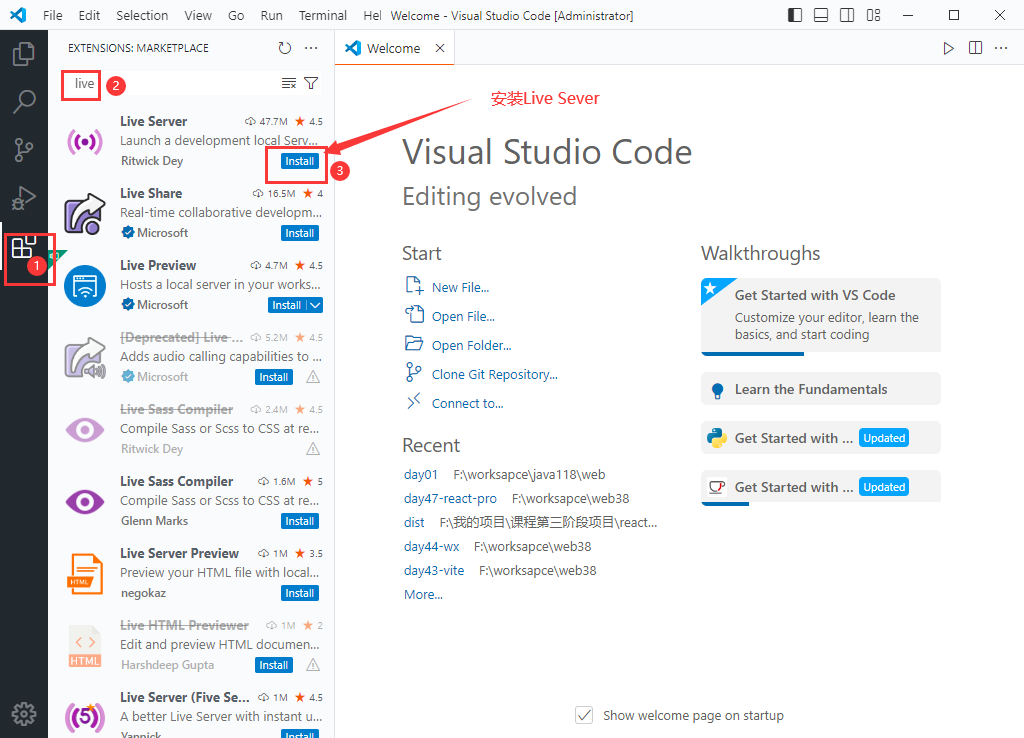Image resolution: width=1024 pixels, height=738 pixels.
Task: Open recent project day01
Action: pyautogui.click(x=421, y=475)
